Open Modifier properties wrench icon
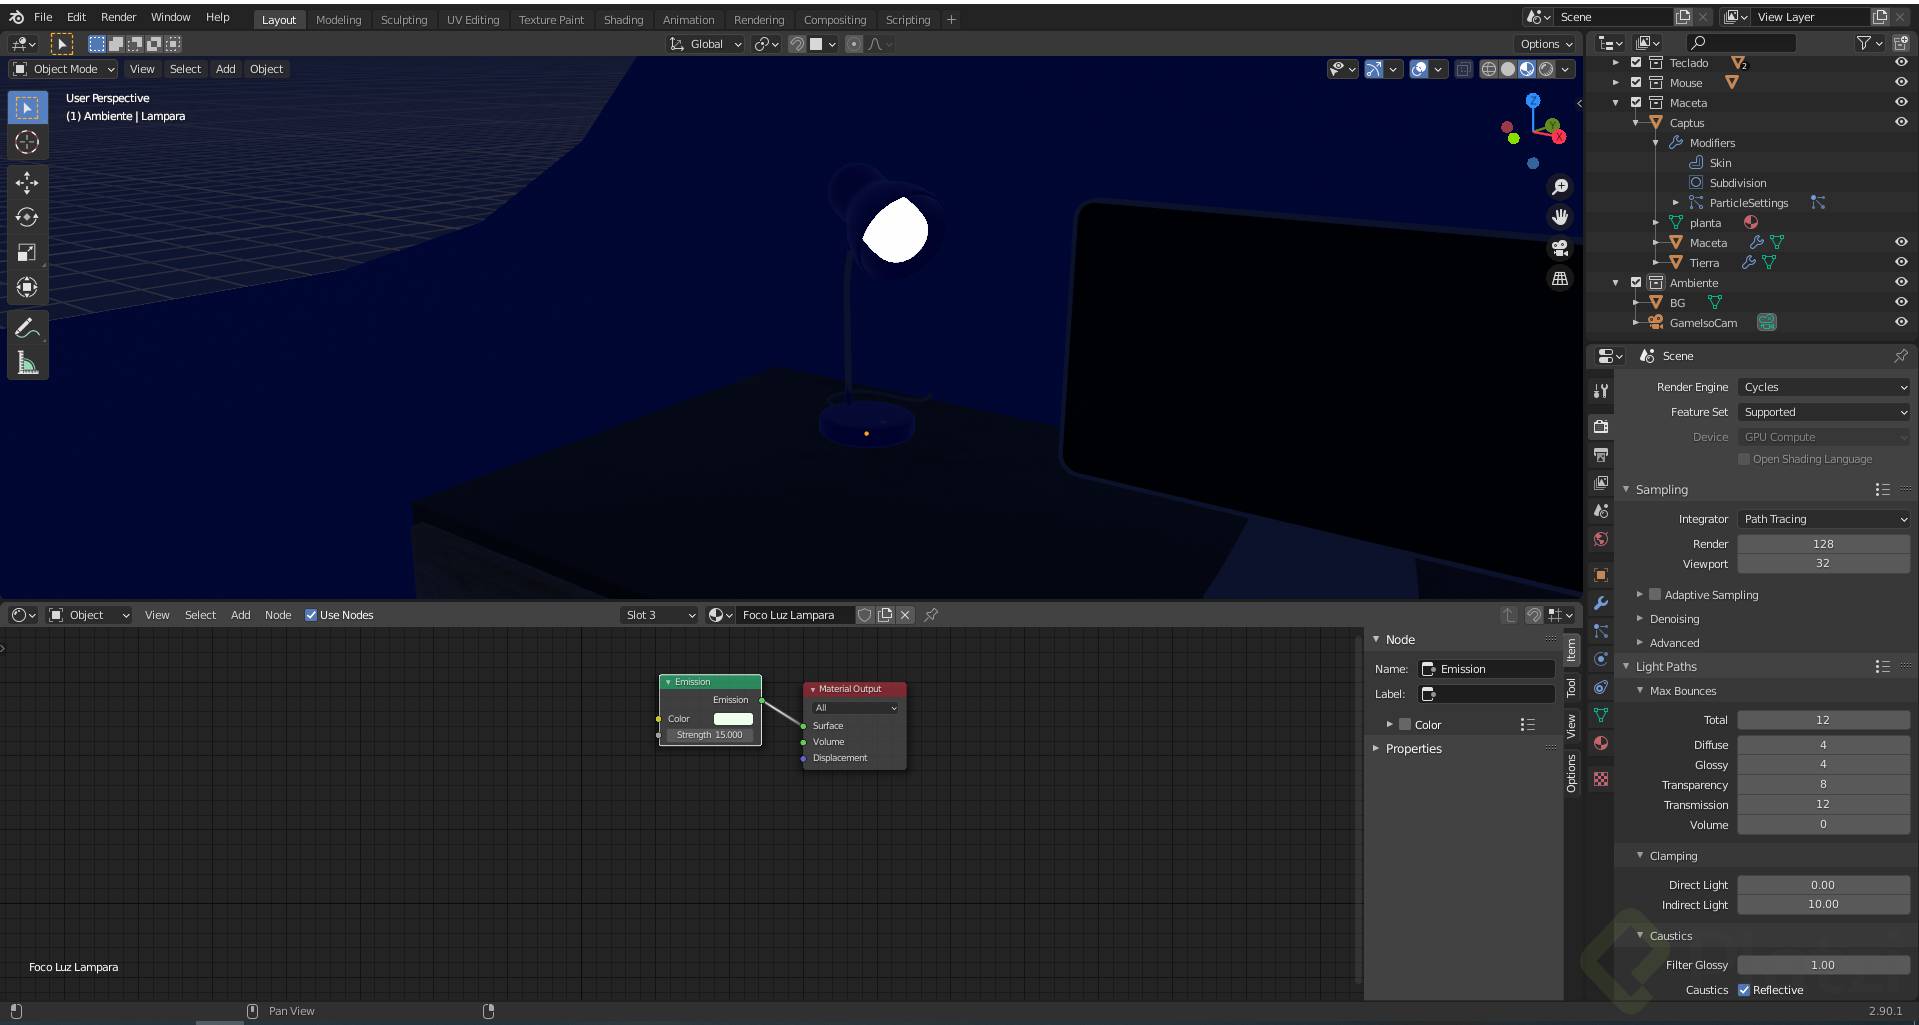This screenshot has height=1025, width=1919. click(x=1601, y=603)
